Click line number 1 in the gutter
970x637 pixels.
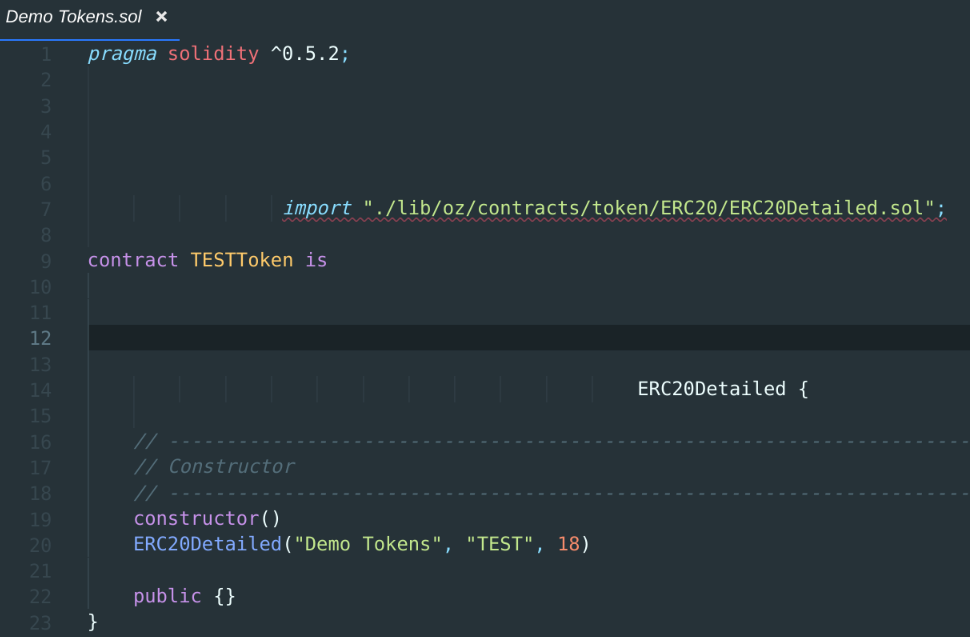click(x=45, y=54)
